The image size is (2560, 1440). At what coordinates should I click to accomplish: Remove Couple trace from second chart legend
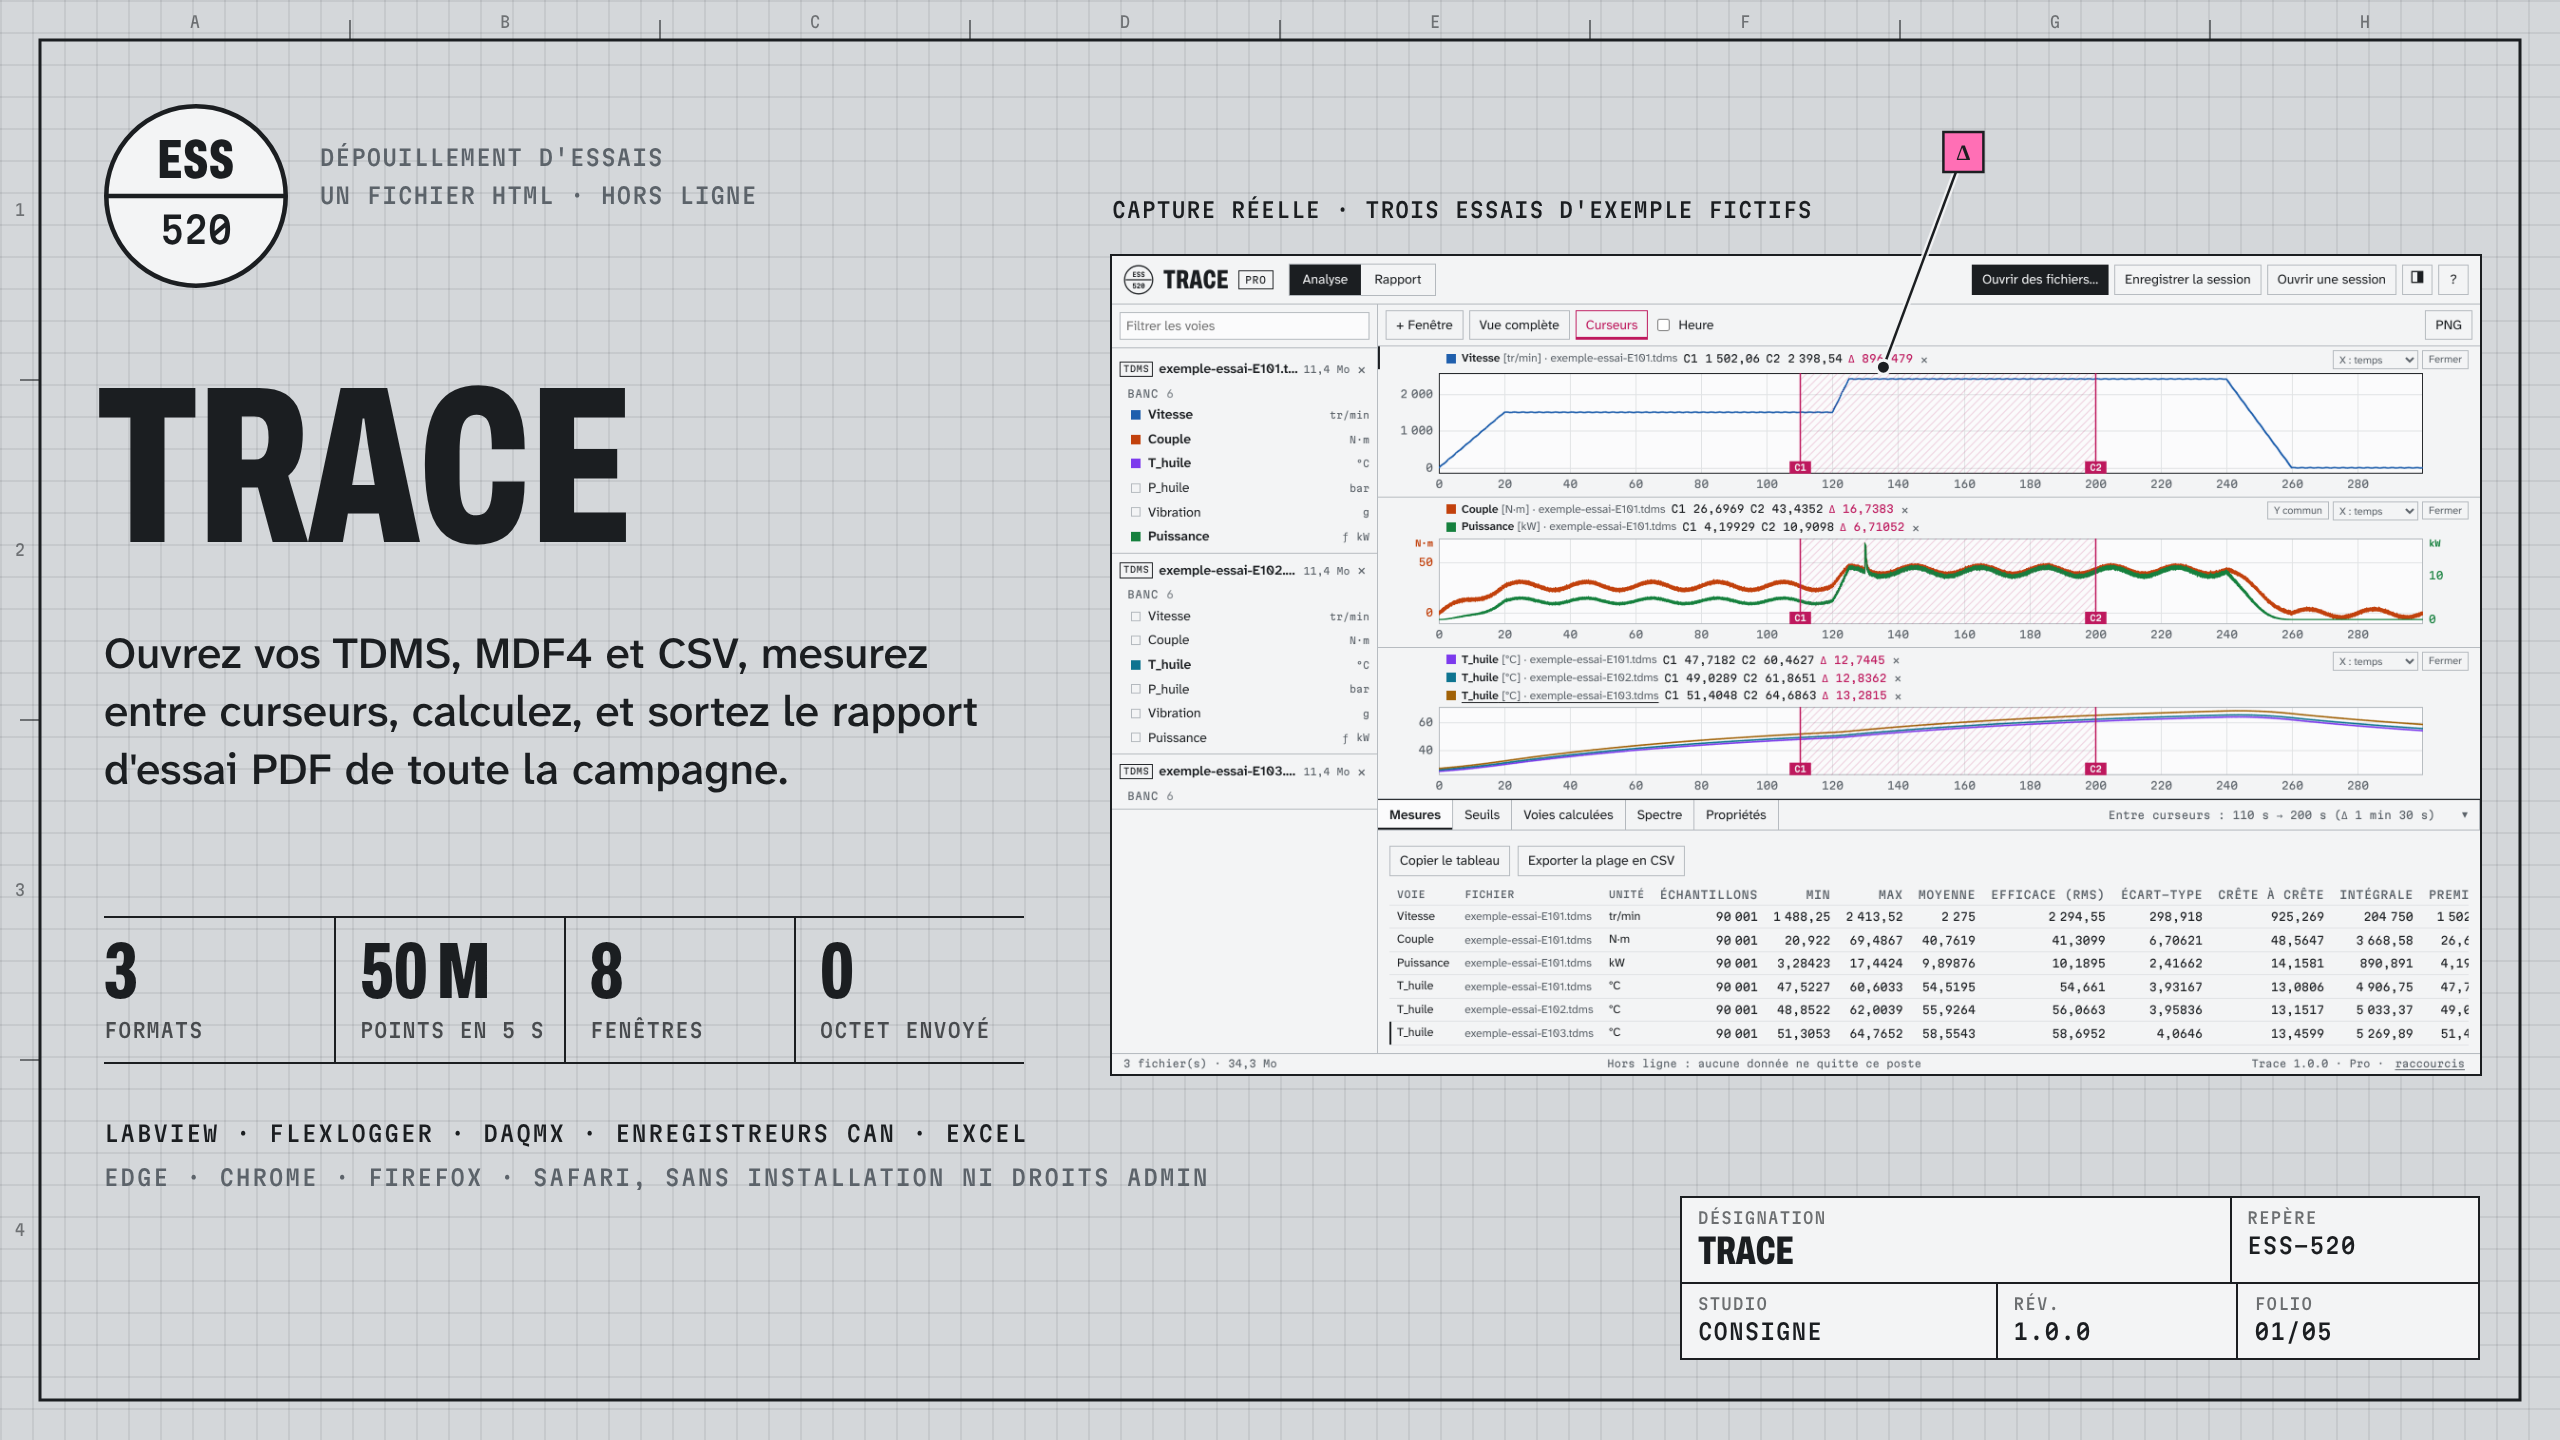click(x=1905, y=510)
